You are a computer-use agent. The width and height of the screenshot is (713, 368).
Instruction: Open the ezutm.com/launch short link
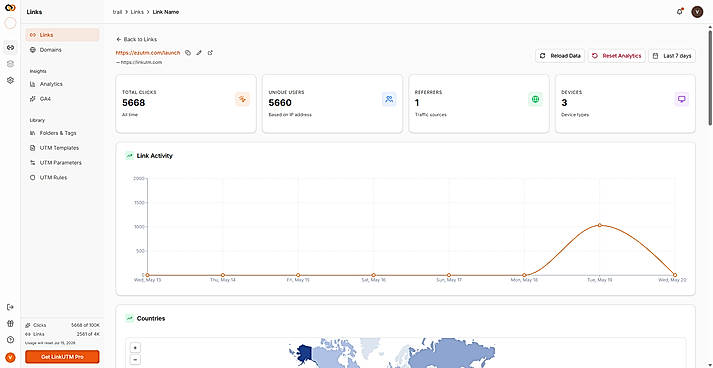tap(148, 53)
